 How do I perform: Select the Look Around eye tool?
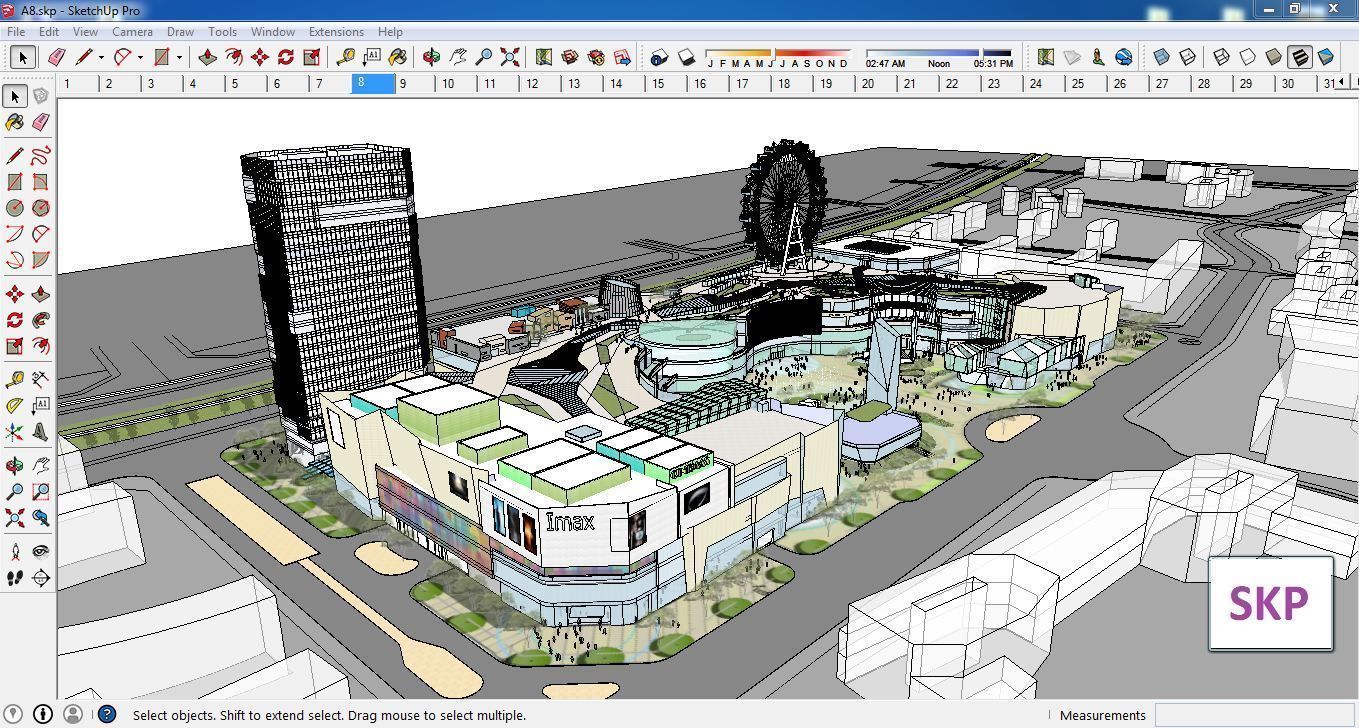click(40, 551)
